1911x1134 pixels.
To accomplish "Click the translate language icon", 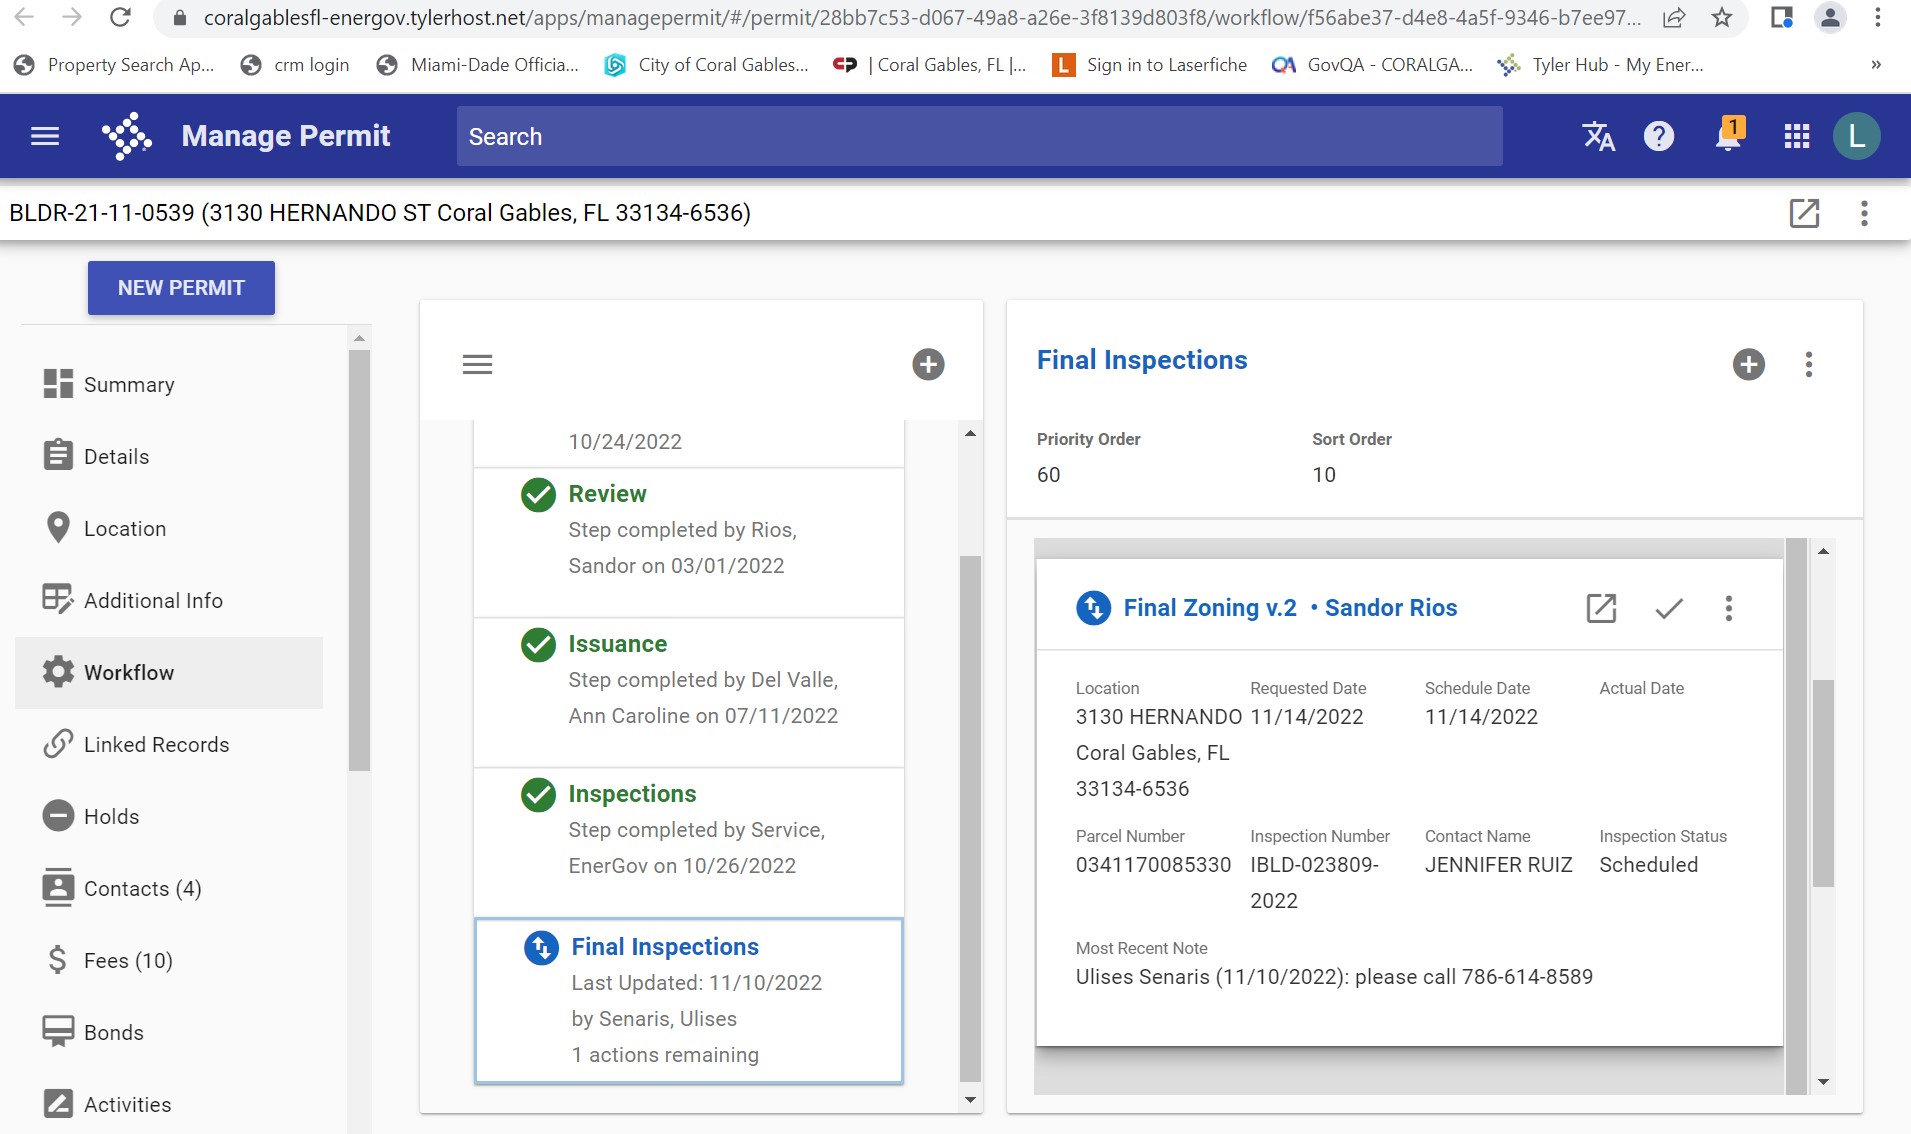I will pos(1598,136).
